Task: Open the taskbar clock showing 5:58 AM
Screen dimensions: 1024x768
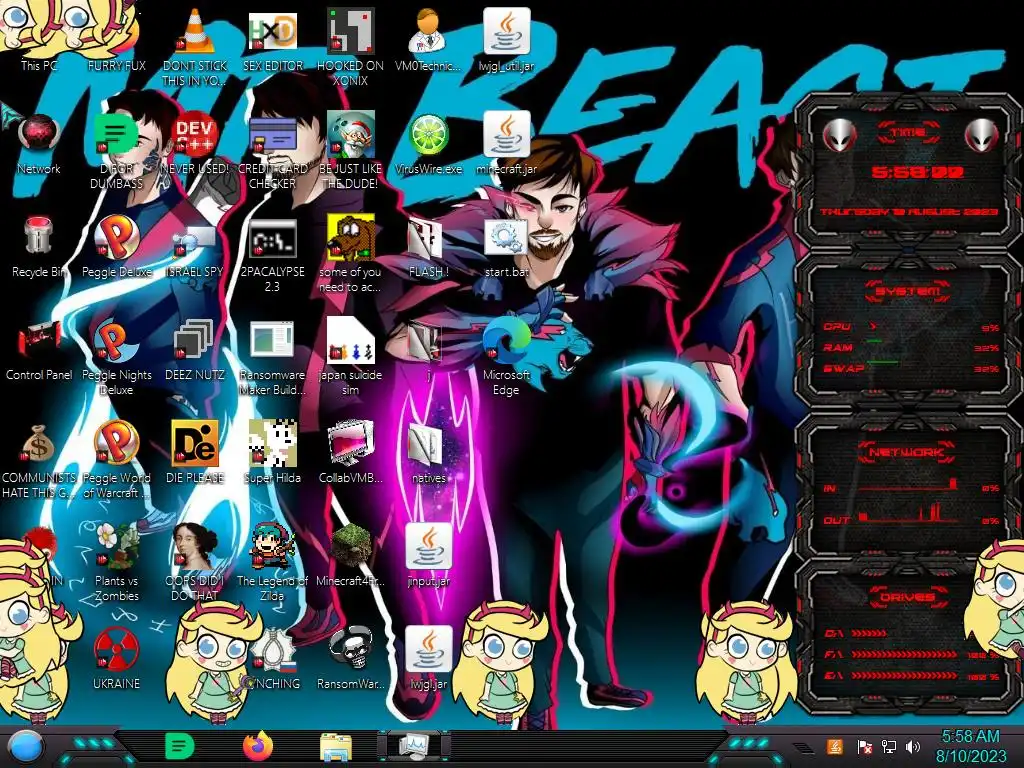Action: pyautogui.click(x=970, y=746)
